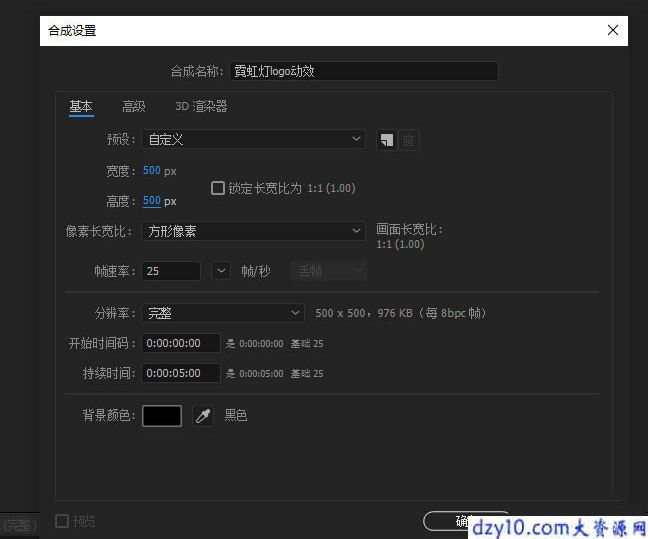Expand the frame rate preset arrow

pyautogui.click(x=221, y=271)
